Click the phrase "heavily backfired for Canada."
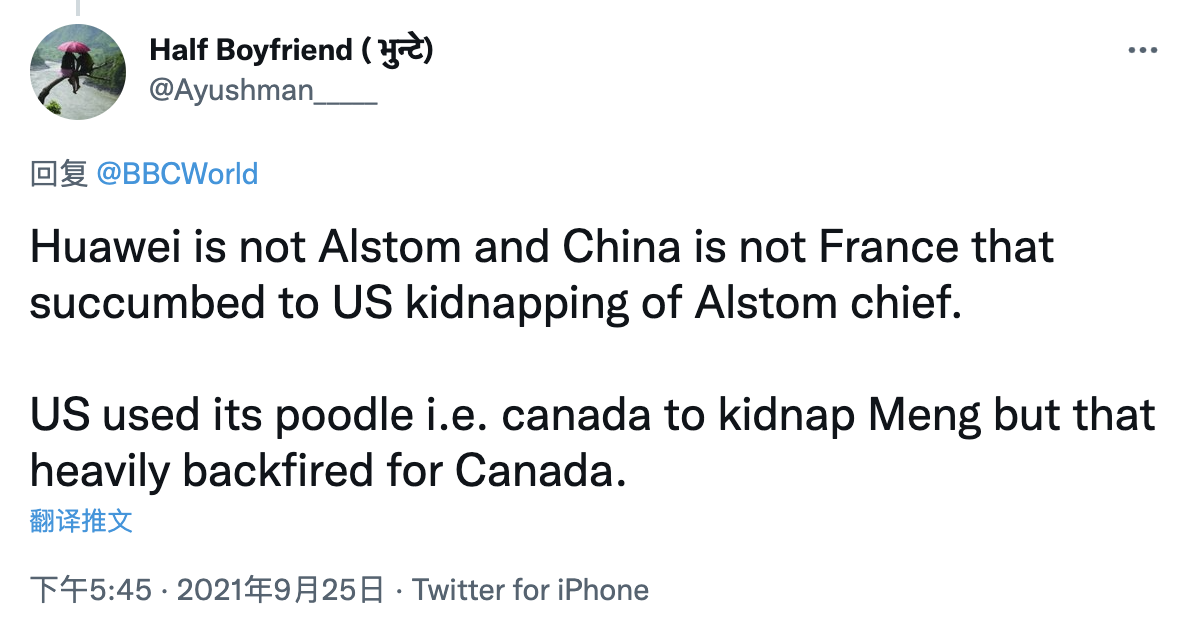This screenshot has height=636, width=1192. coord(328,471)
